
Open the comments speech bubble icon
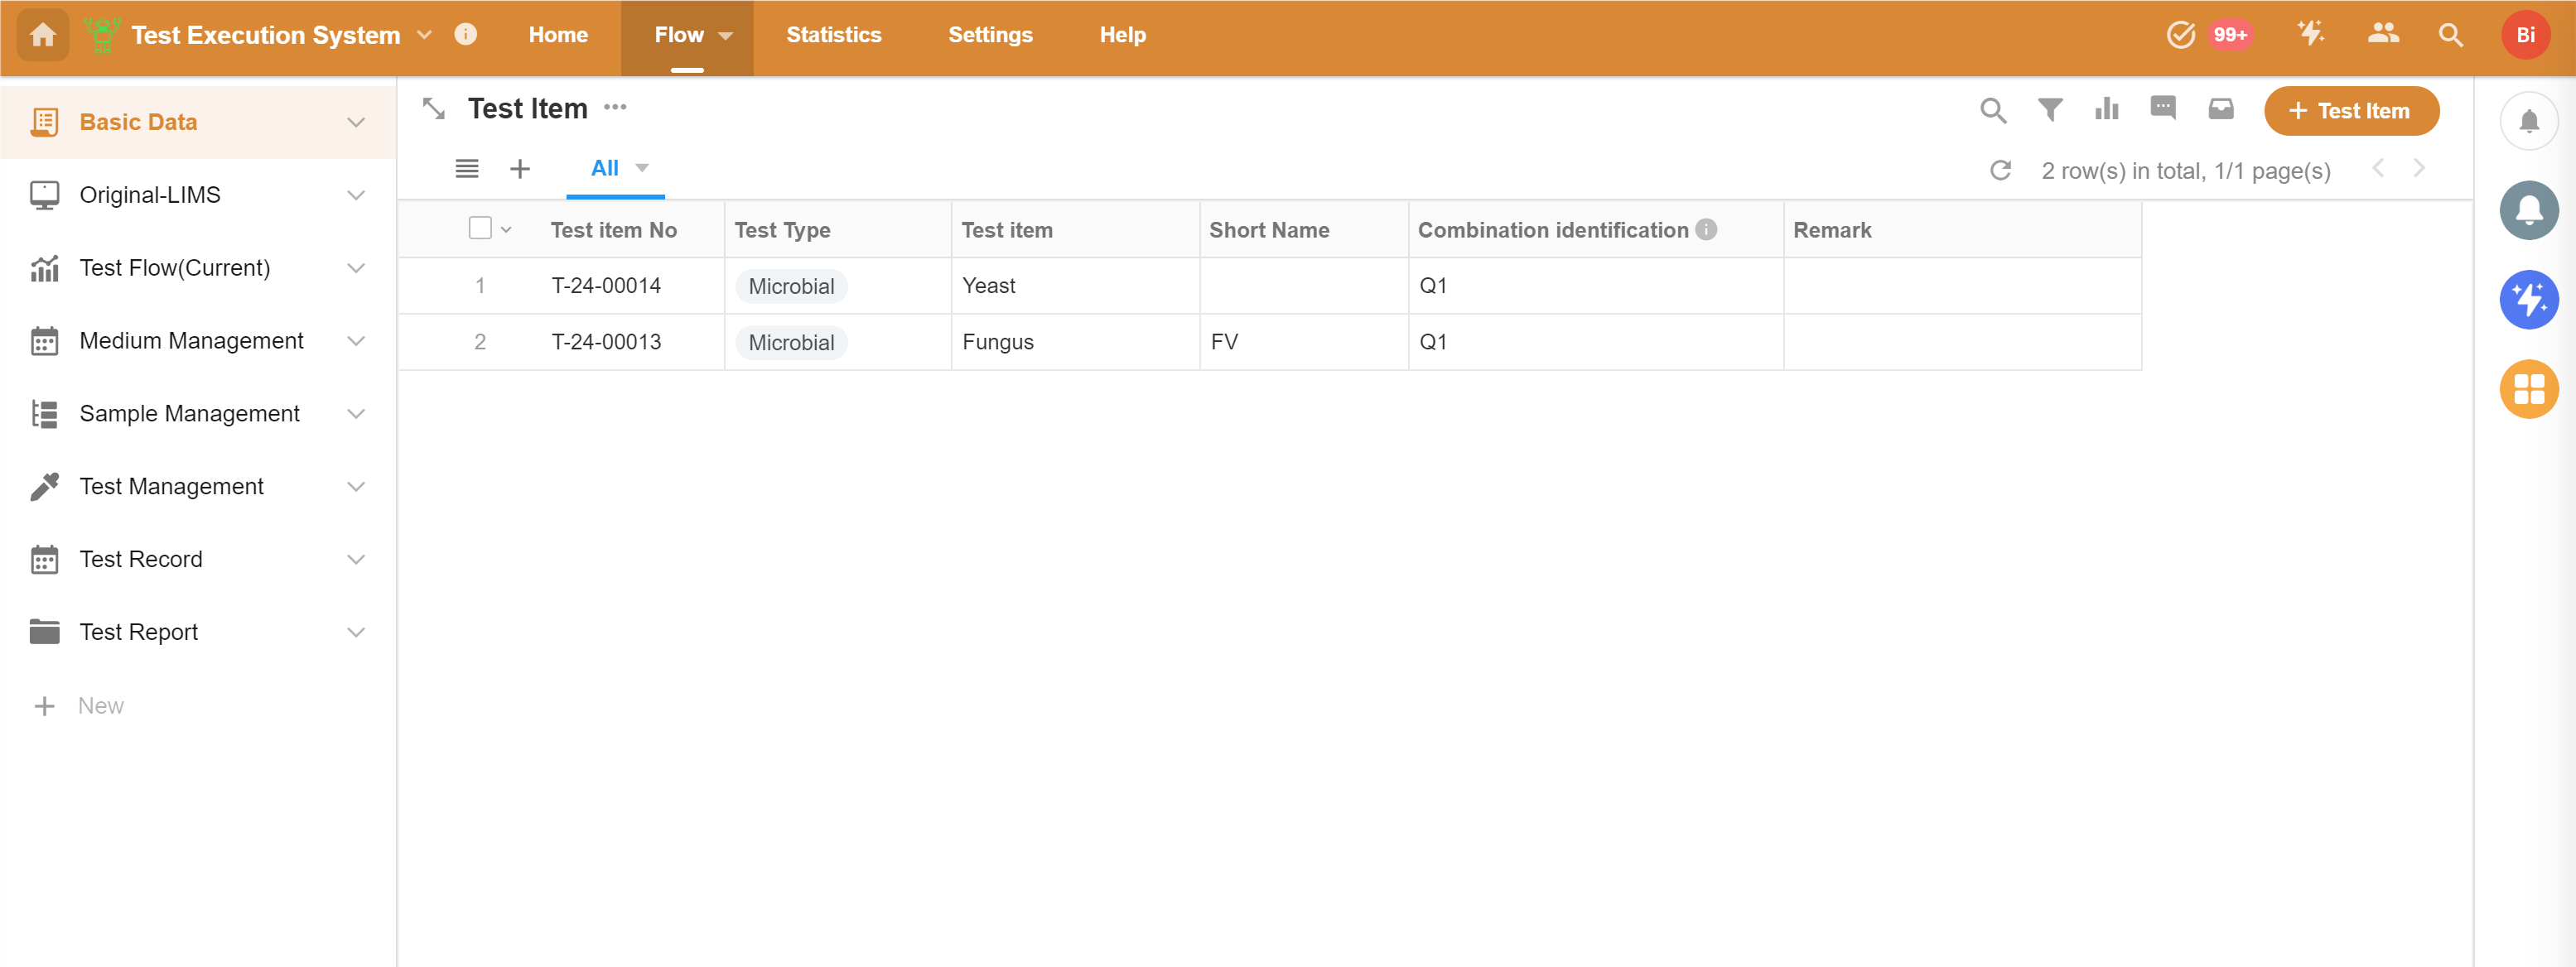click(x=2162, y=109)
